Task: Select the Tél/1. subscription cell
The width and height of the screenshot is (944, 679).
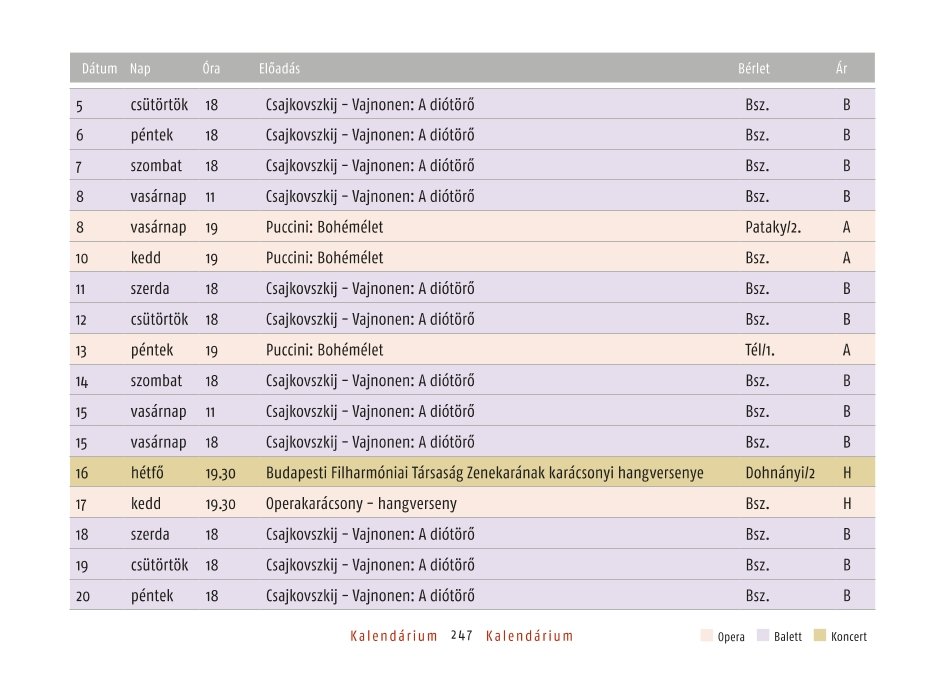Action: (x=760, y=350)
